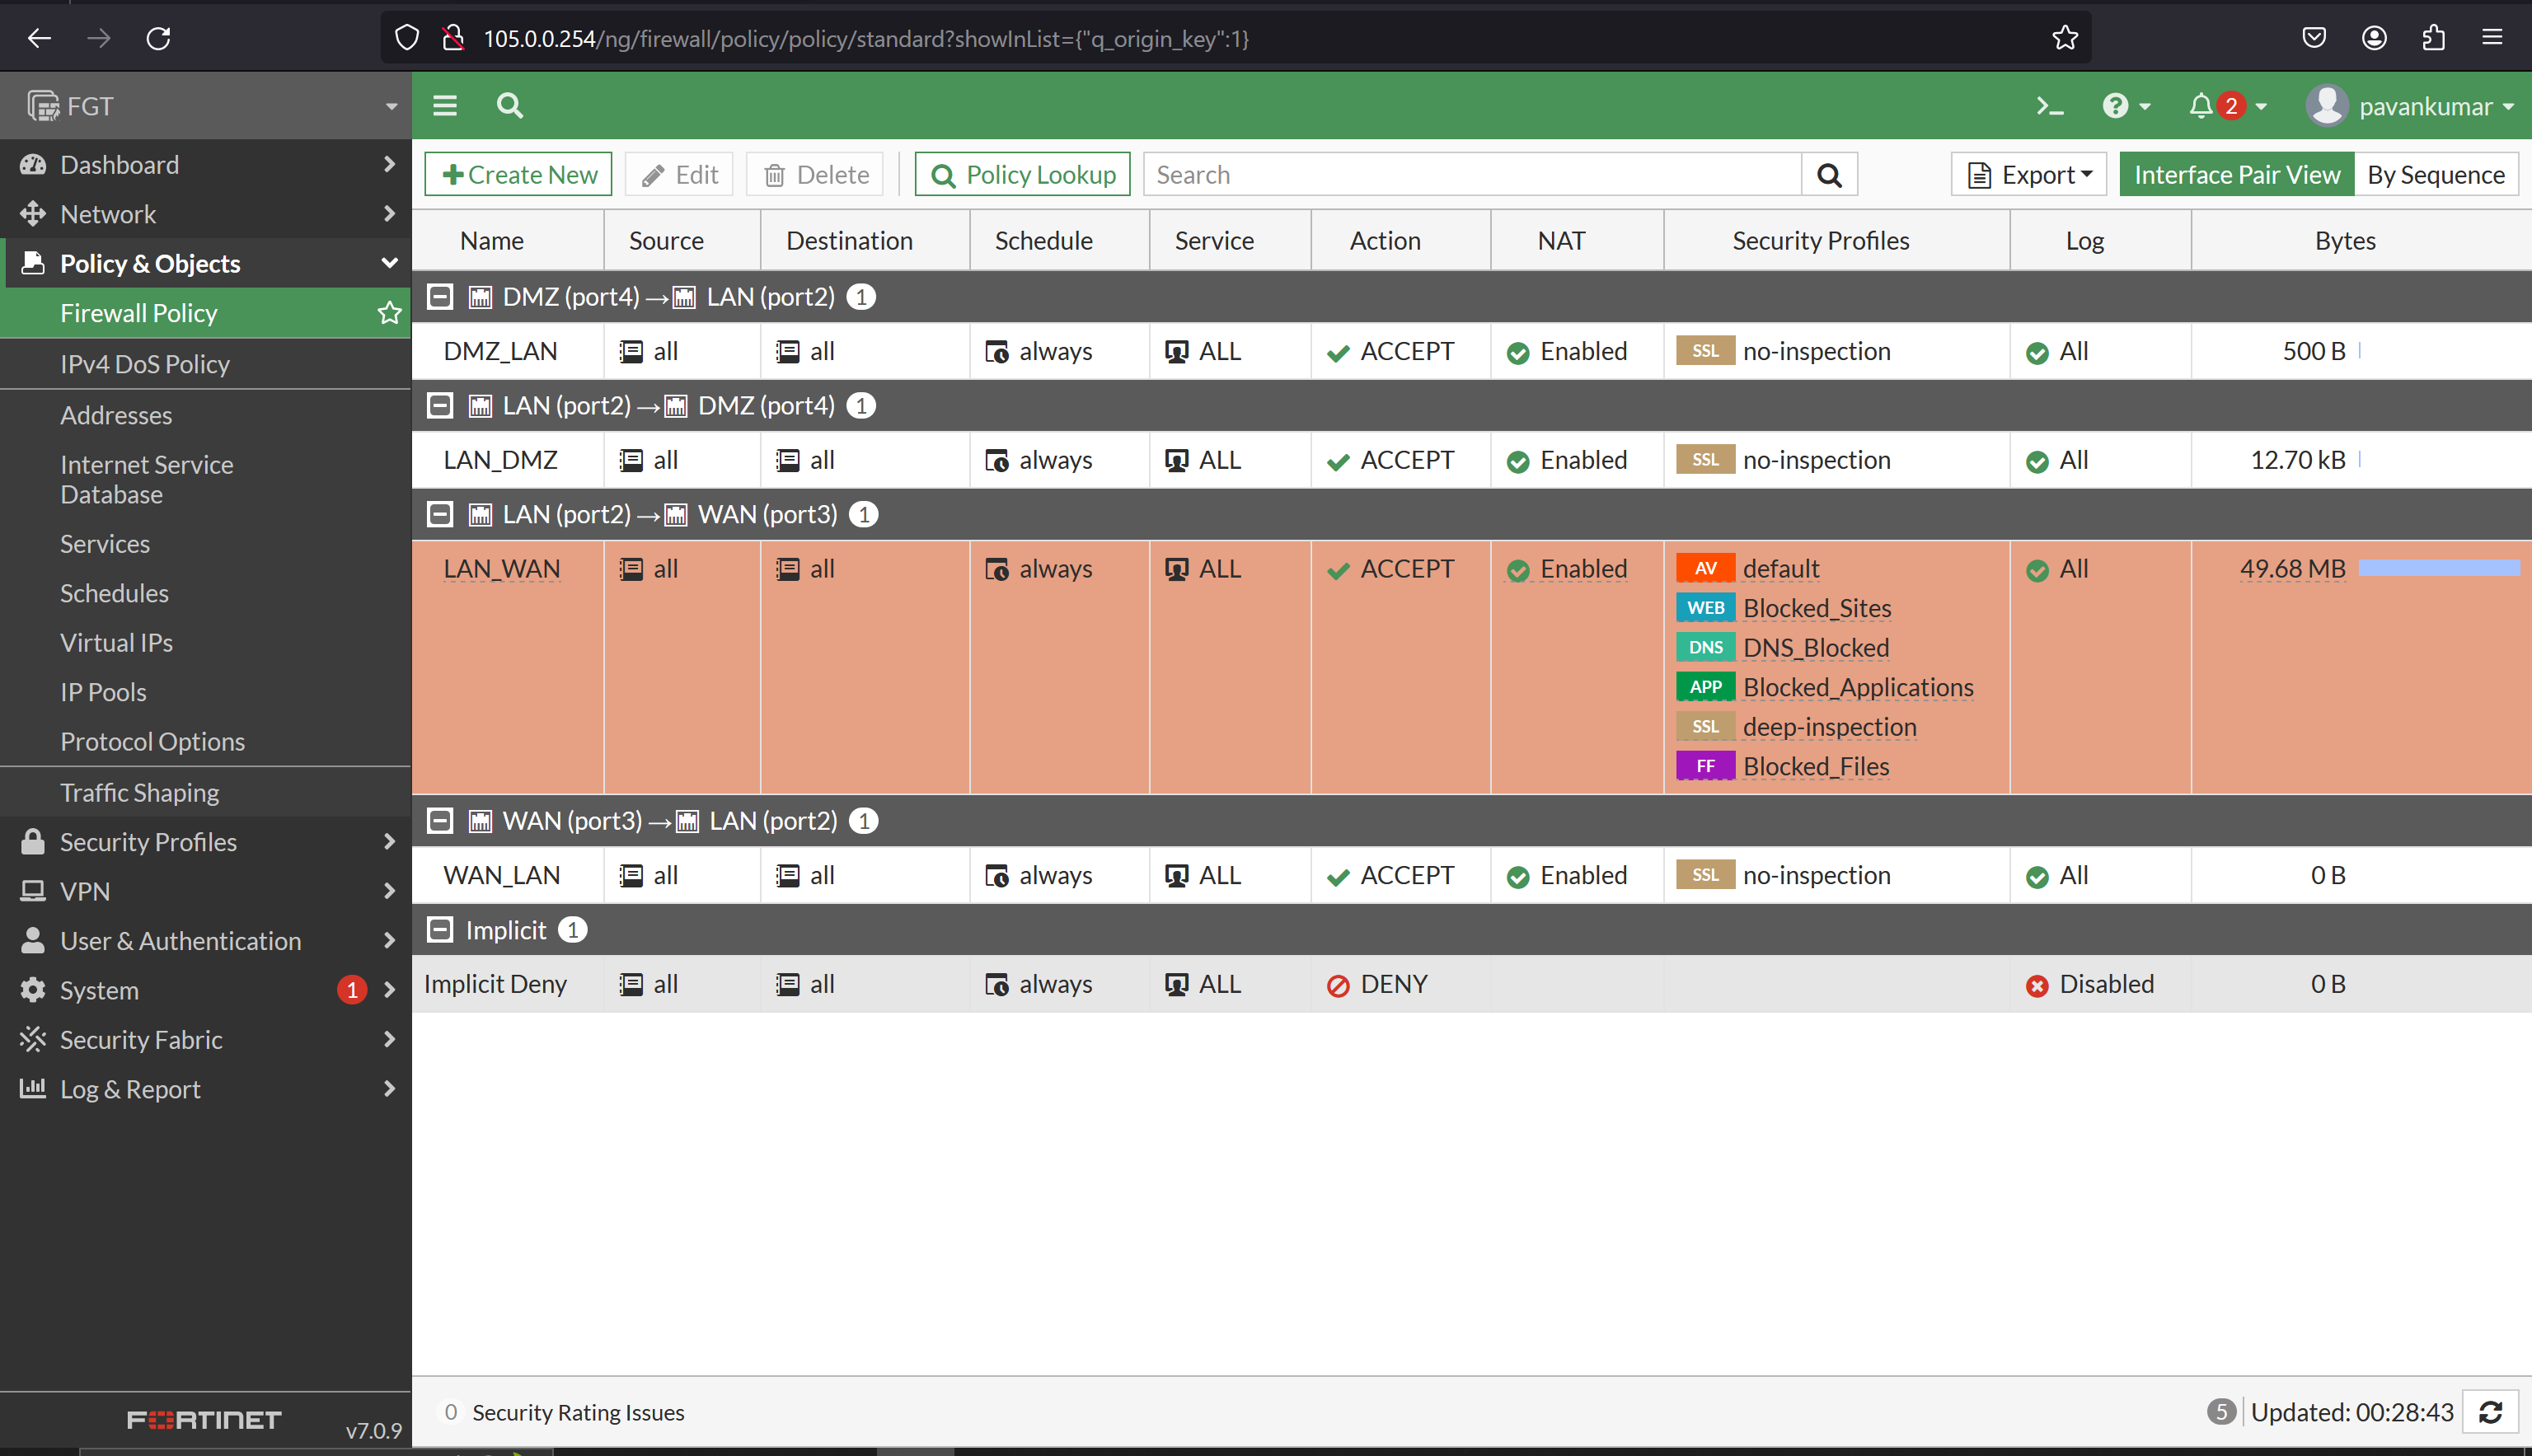Switch to Interface Pair View
This screenshot has width=2532, height=1456.
click(x=2236, y=175)
